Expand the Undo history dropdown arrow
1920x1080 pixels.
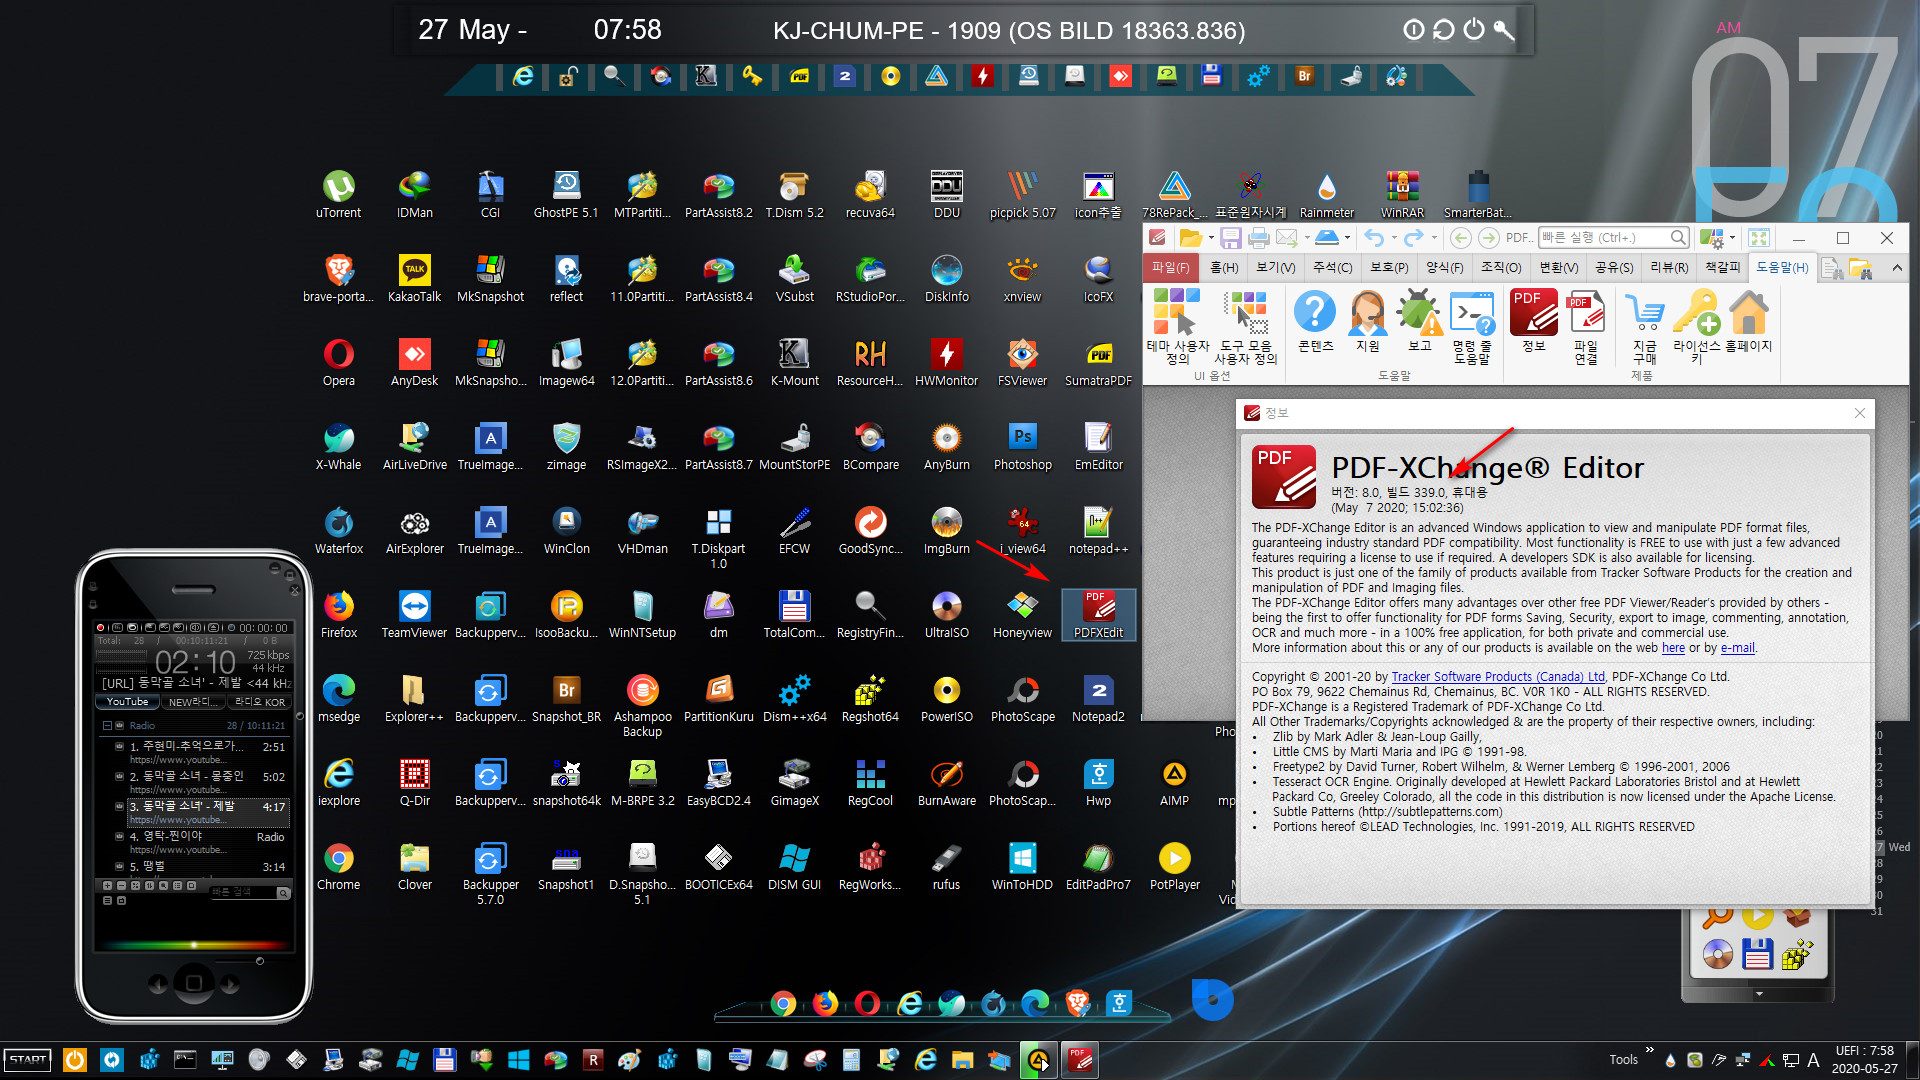click(1392, 238)
